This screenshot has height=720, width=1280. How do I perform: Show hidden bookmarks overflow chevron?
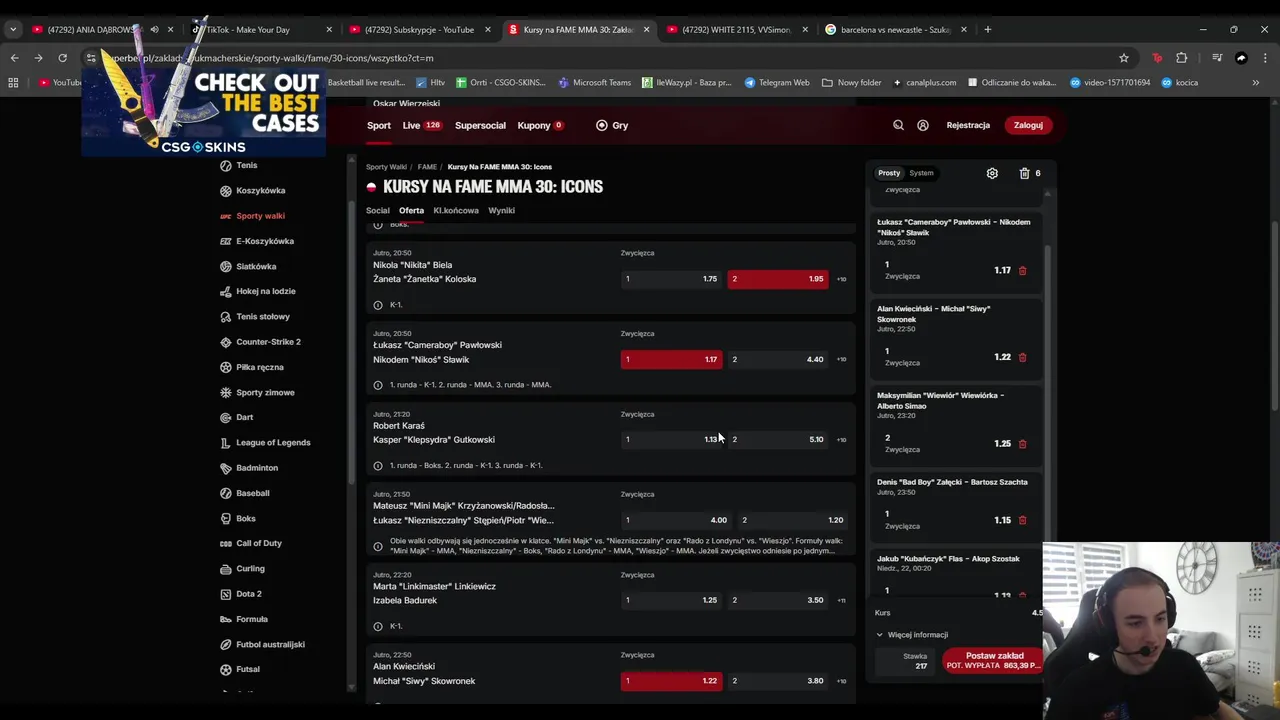pyautogui.click(x=1256, y=82)
